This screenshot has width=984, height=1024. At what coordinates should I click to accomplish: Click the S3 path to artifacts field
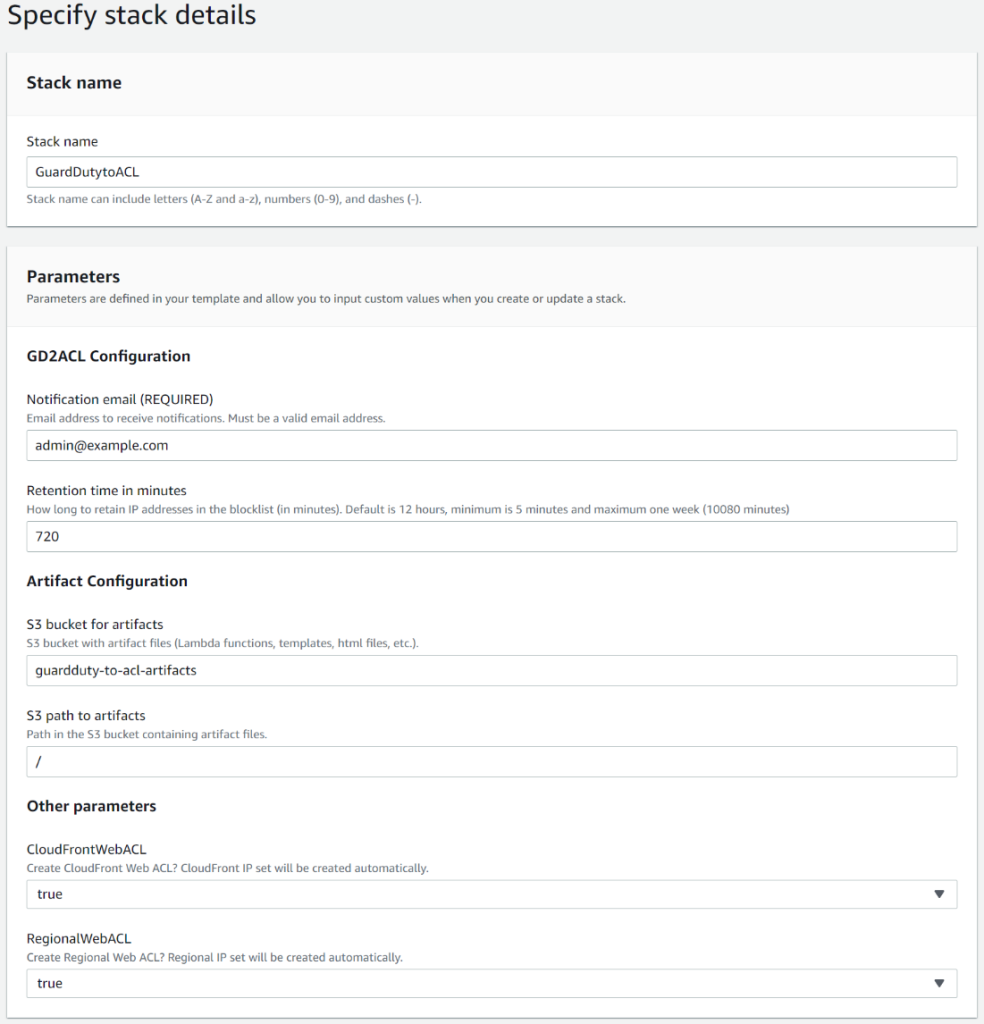(492, 761)
